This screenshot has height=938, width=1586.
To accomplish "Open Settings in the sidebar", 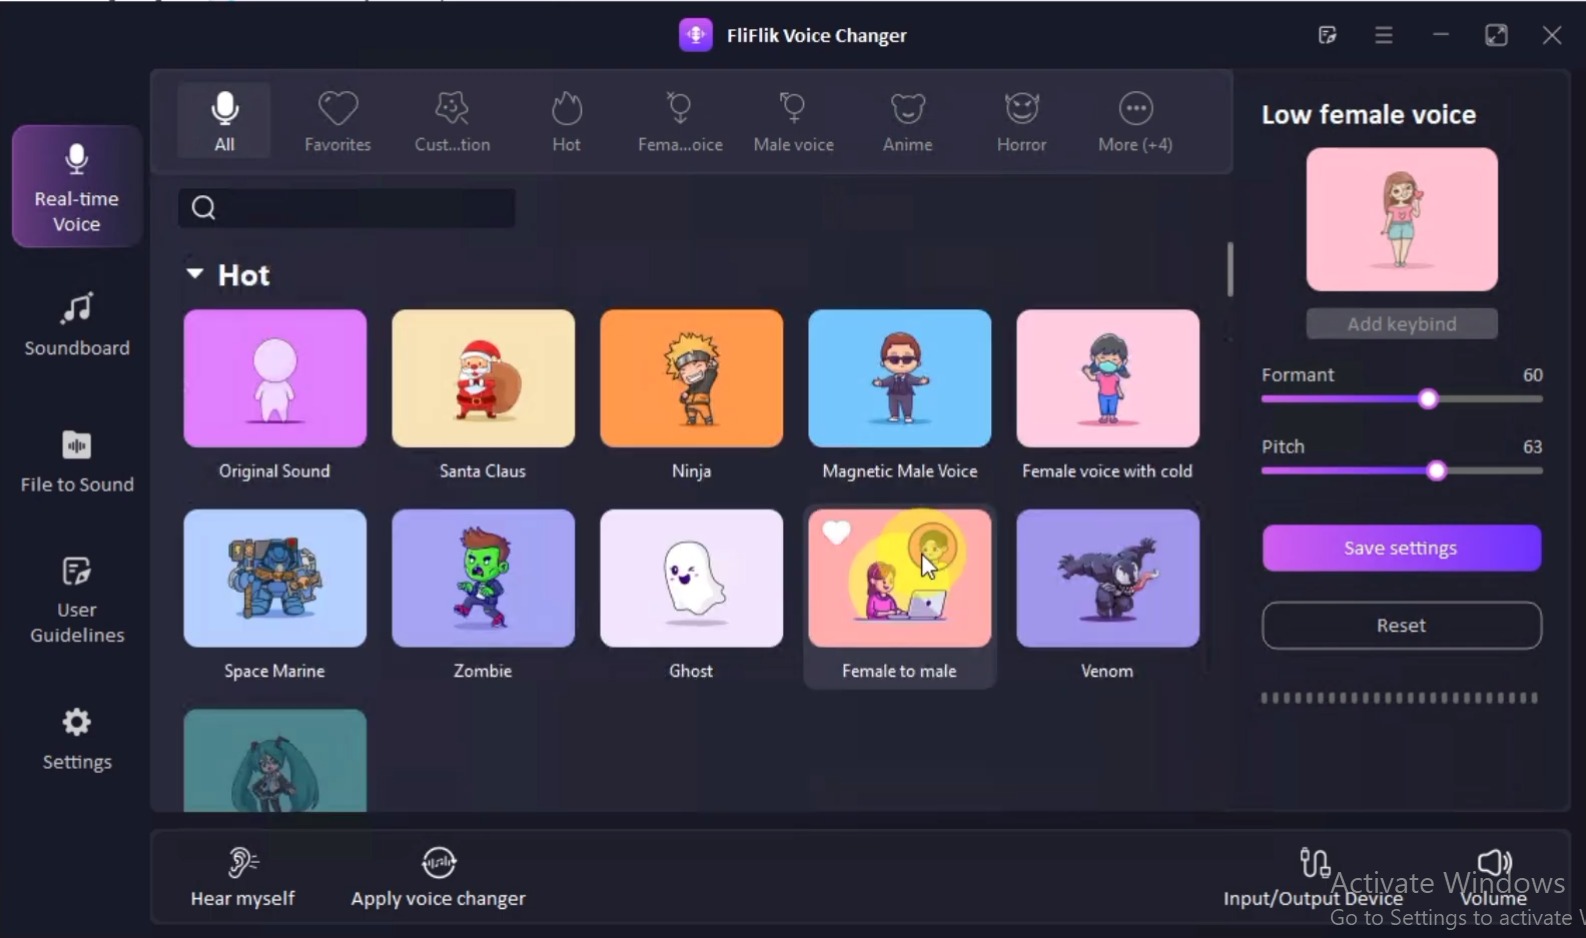I will pyautogui.click(x=77, y=739).
